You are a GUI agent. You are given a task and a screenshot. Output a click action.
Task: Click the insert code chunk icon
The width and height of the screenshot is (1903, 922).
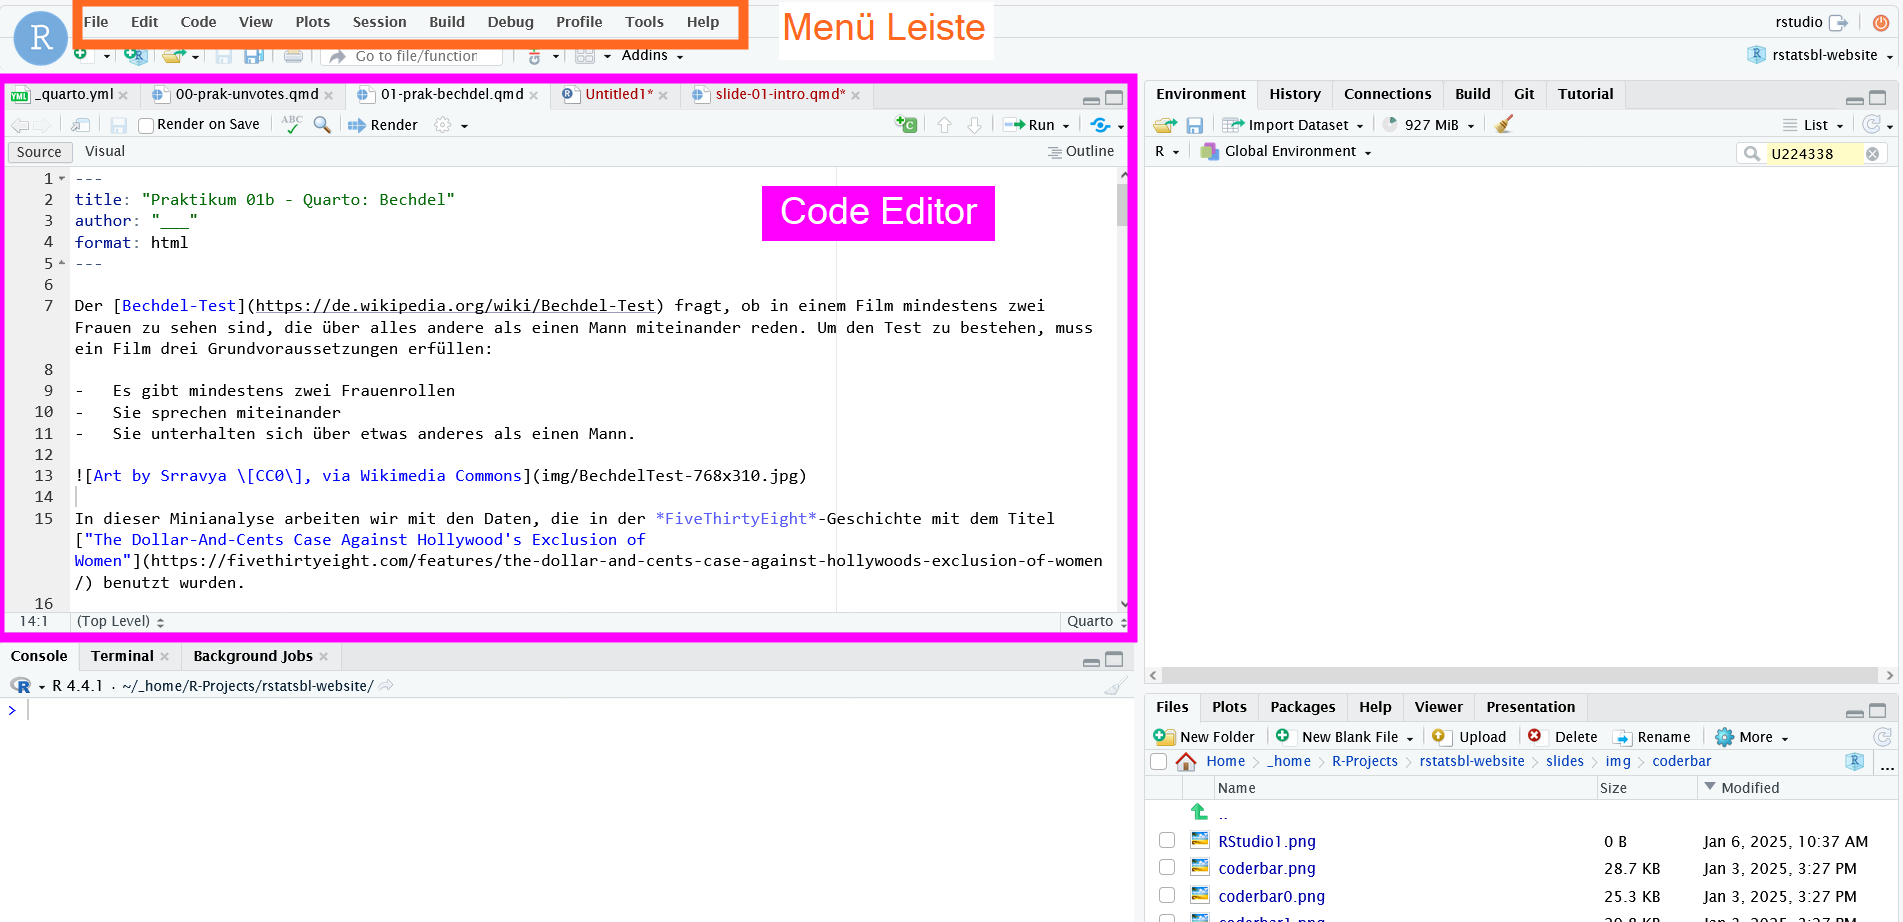[906, 124]
